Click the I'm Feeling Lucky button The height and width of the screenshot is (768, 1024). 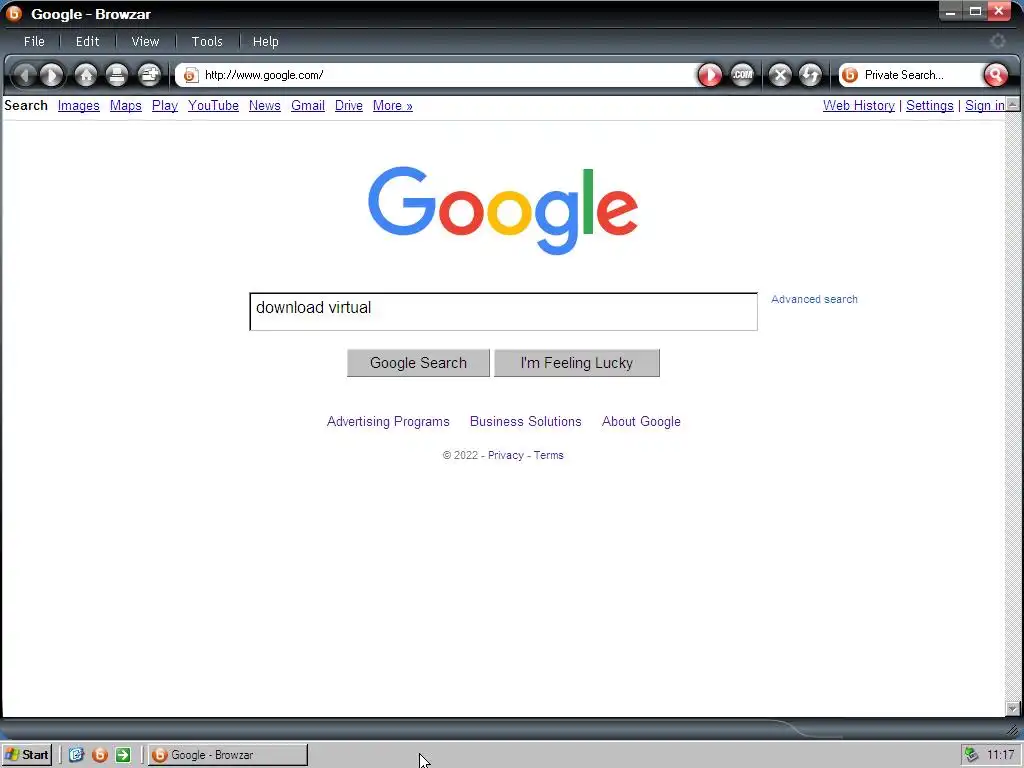pos(577,363)
